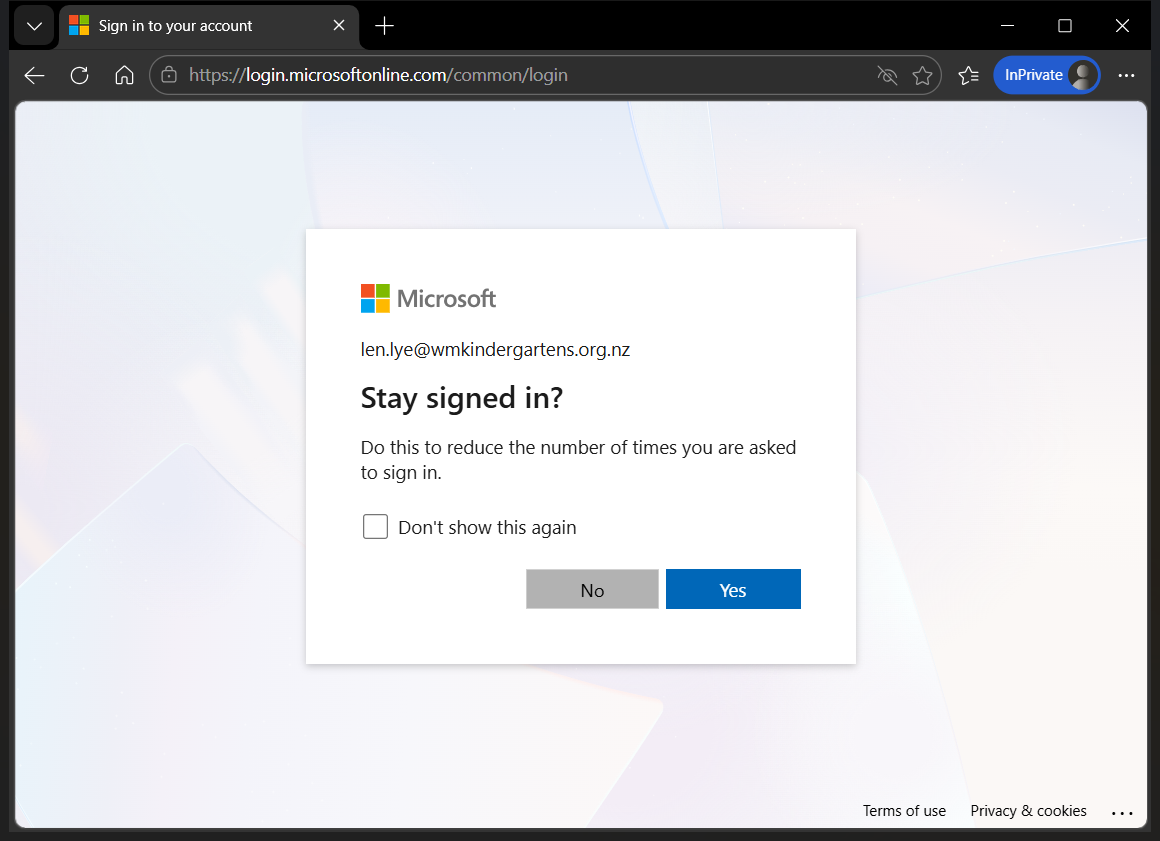Click Yes to stay signed in

(733, 589)
